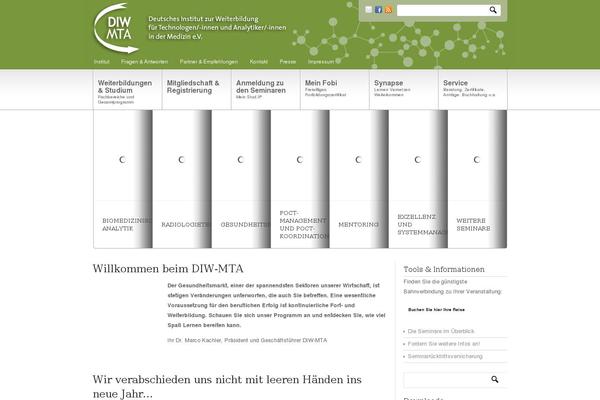Viewport: 600px width, 400px height.
Task: Open the Anmeldung zu den Seminaren tab
Action: pos(266,90)
